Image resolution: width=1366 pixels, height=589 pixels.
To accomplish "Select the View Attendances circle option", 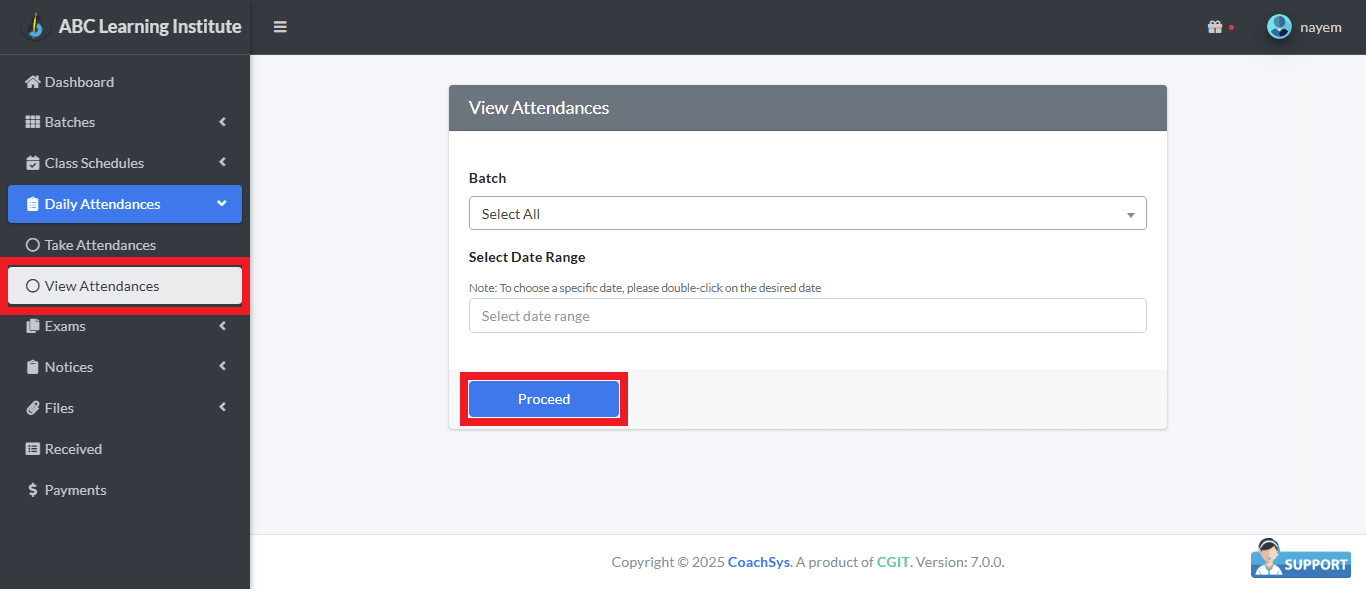I will (x=33, y=286).
